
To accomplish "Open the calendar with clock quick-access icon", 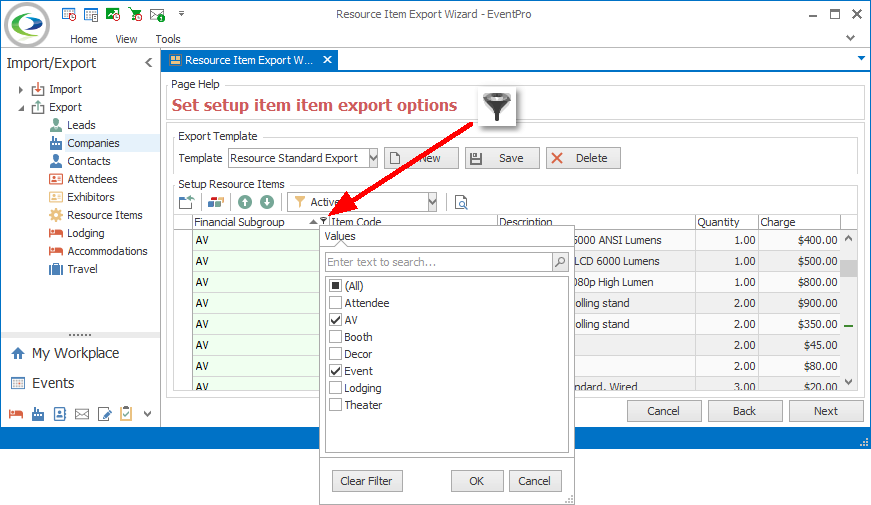I will coord(69,14).
